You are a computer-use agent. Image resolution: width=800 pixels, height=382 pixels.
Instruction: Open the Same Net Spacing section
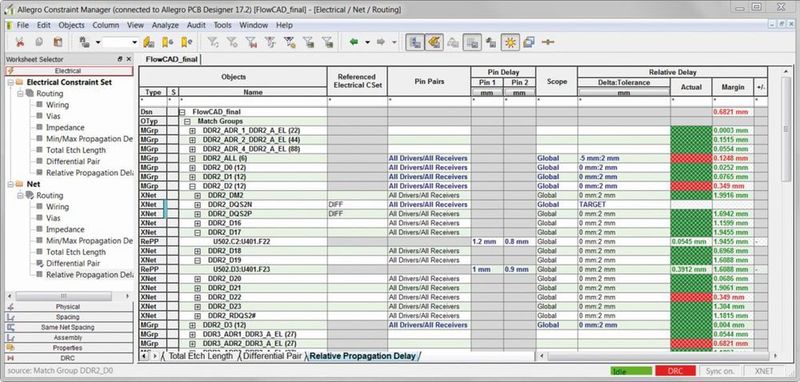click(x=68, y=327)
